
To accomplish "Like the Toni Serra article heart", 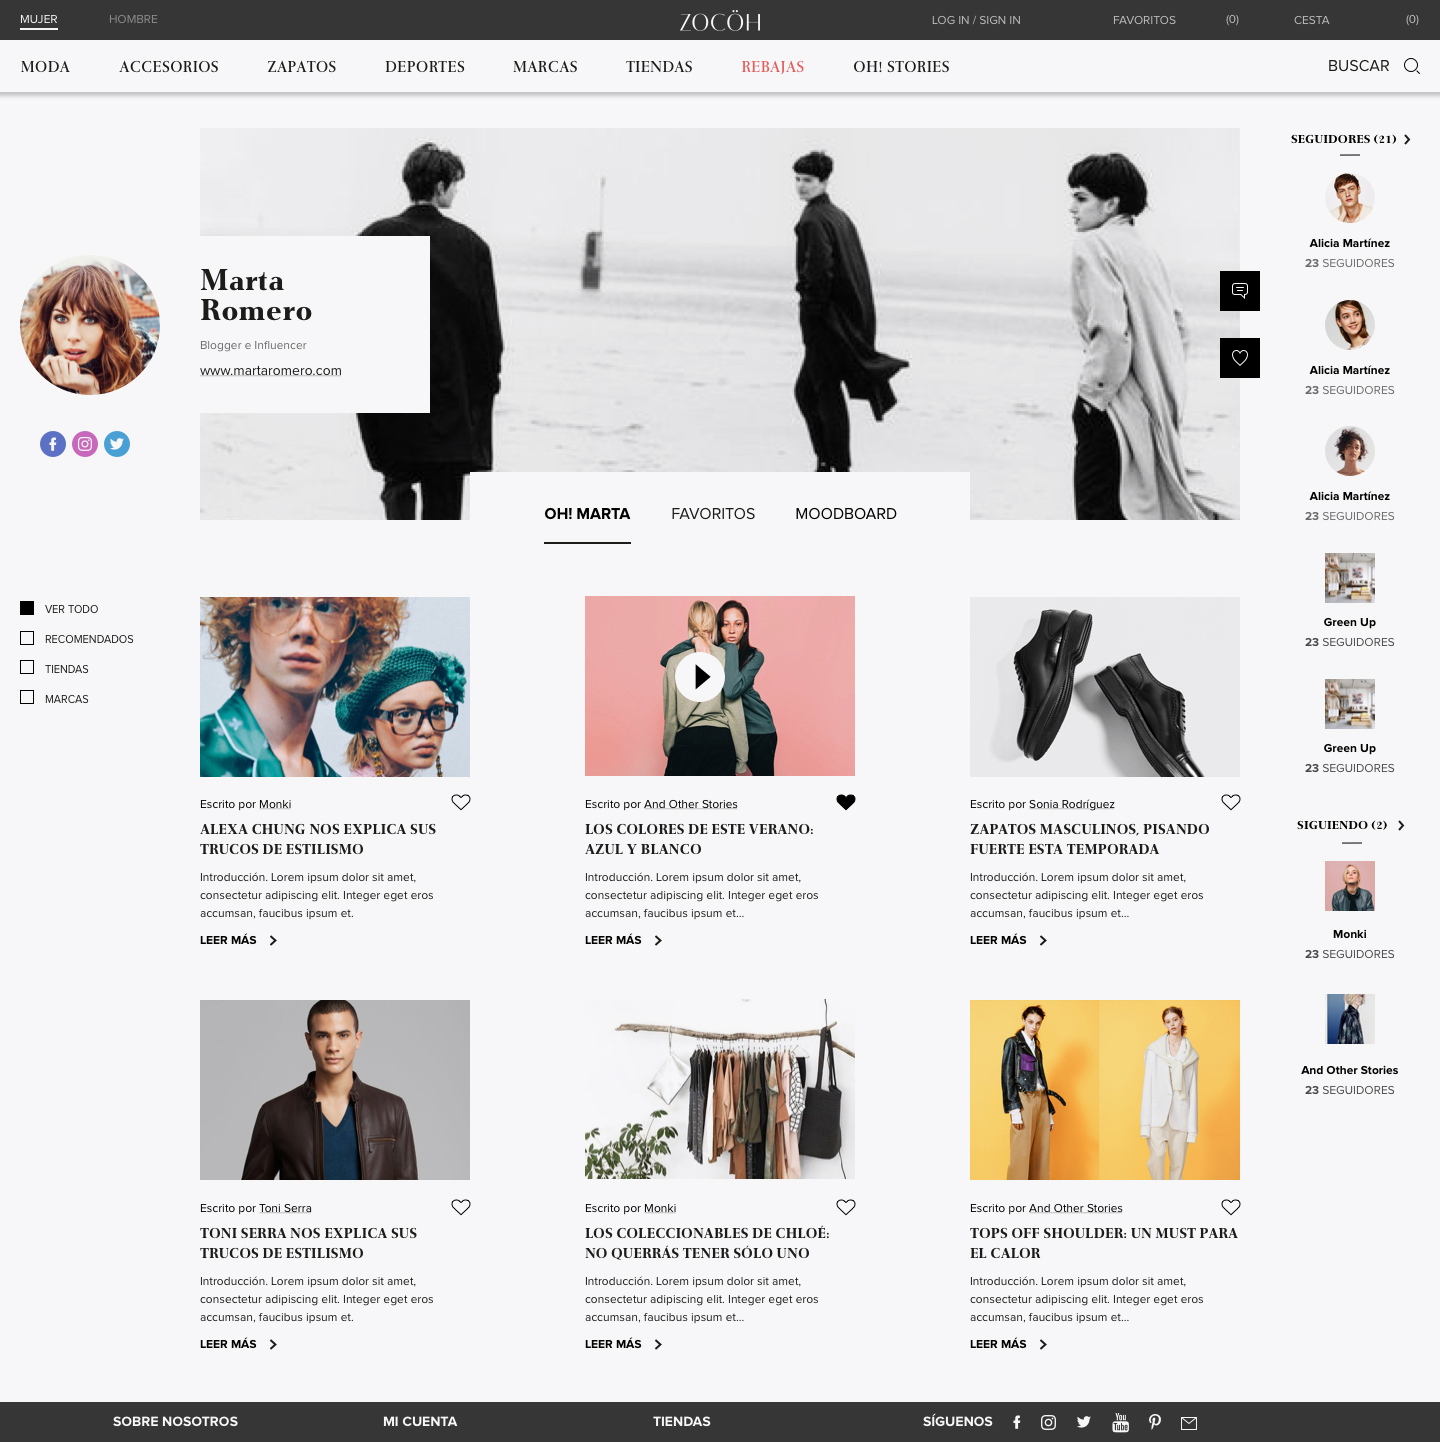I will coord(461,1207).
